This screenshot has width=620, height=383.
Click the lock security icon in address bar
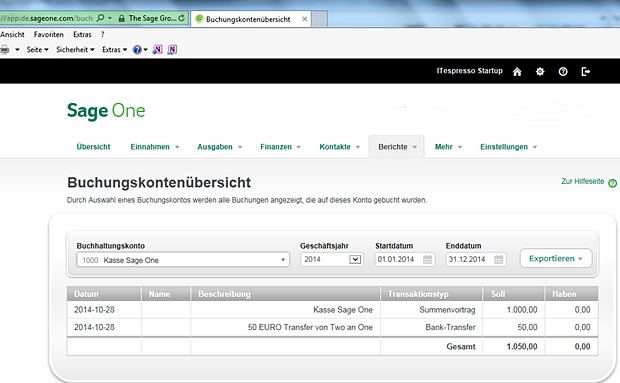click(122, 18)
